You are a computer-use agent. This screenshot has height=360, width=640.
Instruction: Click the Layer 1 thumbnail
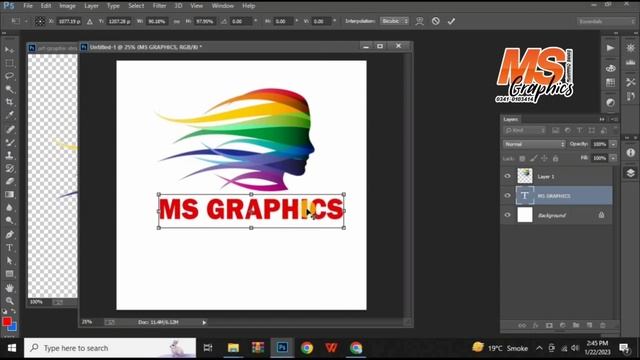pyautogui.click(x=525, y=176)
